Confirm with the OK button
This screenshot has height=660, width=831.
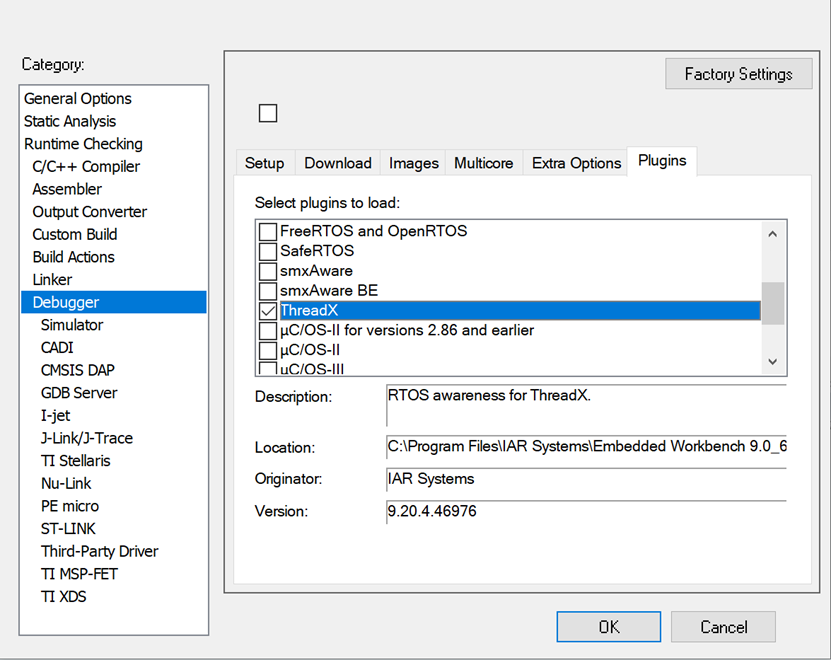608,627
